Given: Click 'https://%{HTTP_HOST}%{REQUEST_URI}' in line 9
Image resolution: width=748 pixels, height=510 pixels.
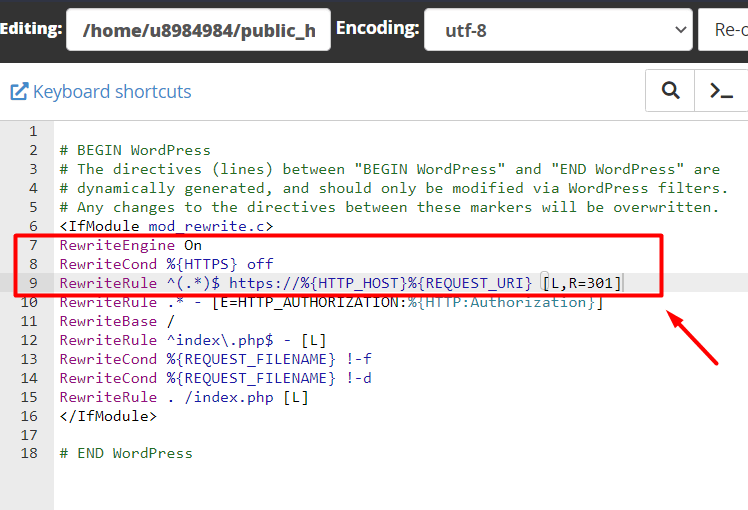Looking at the screenshot, I should 380,283.
